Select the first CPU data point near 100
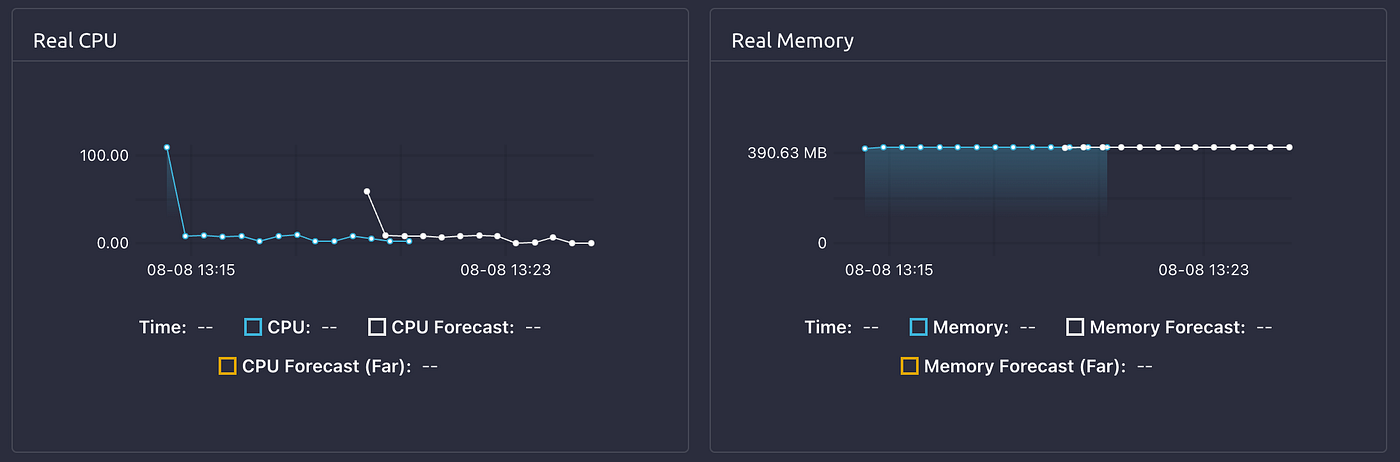The width and height of the screenshot is (1400, 462). 167,147
